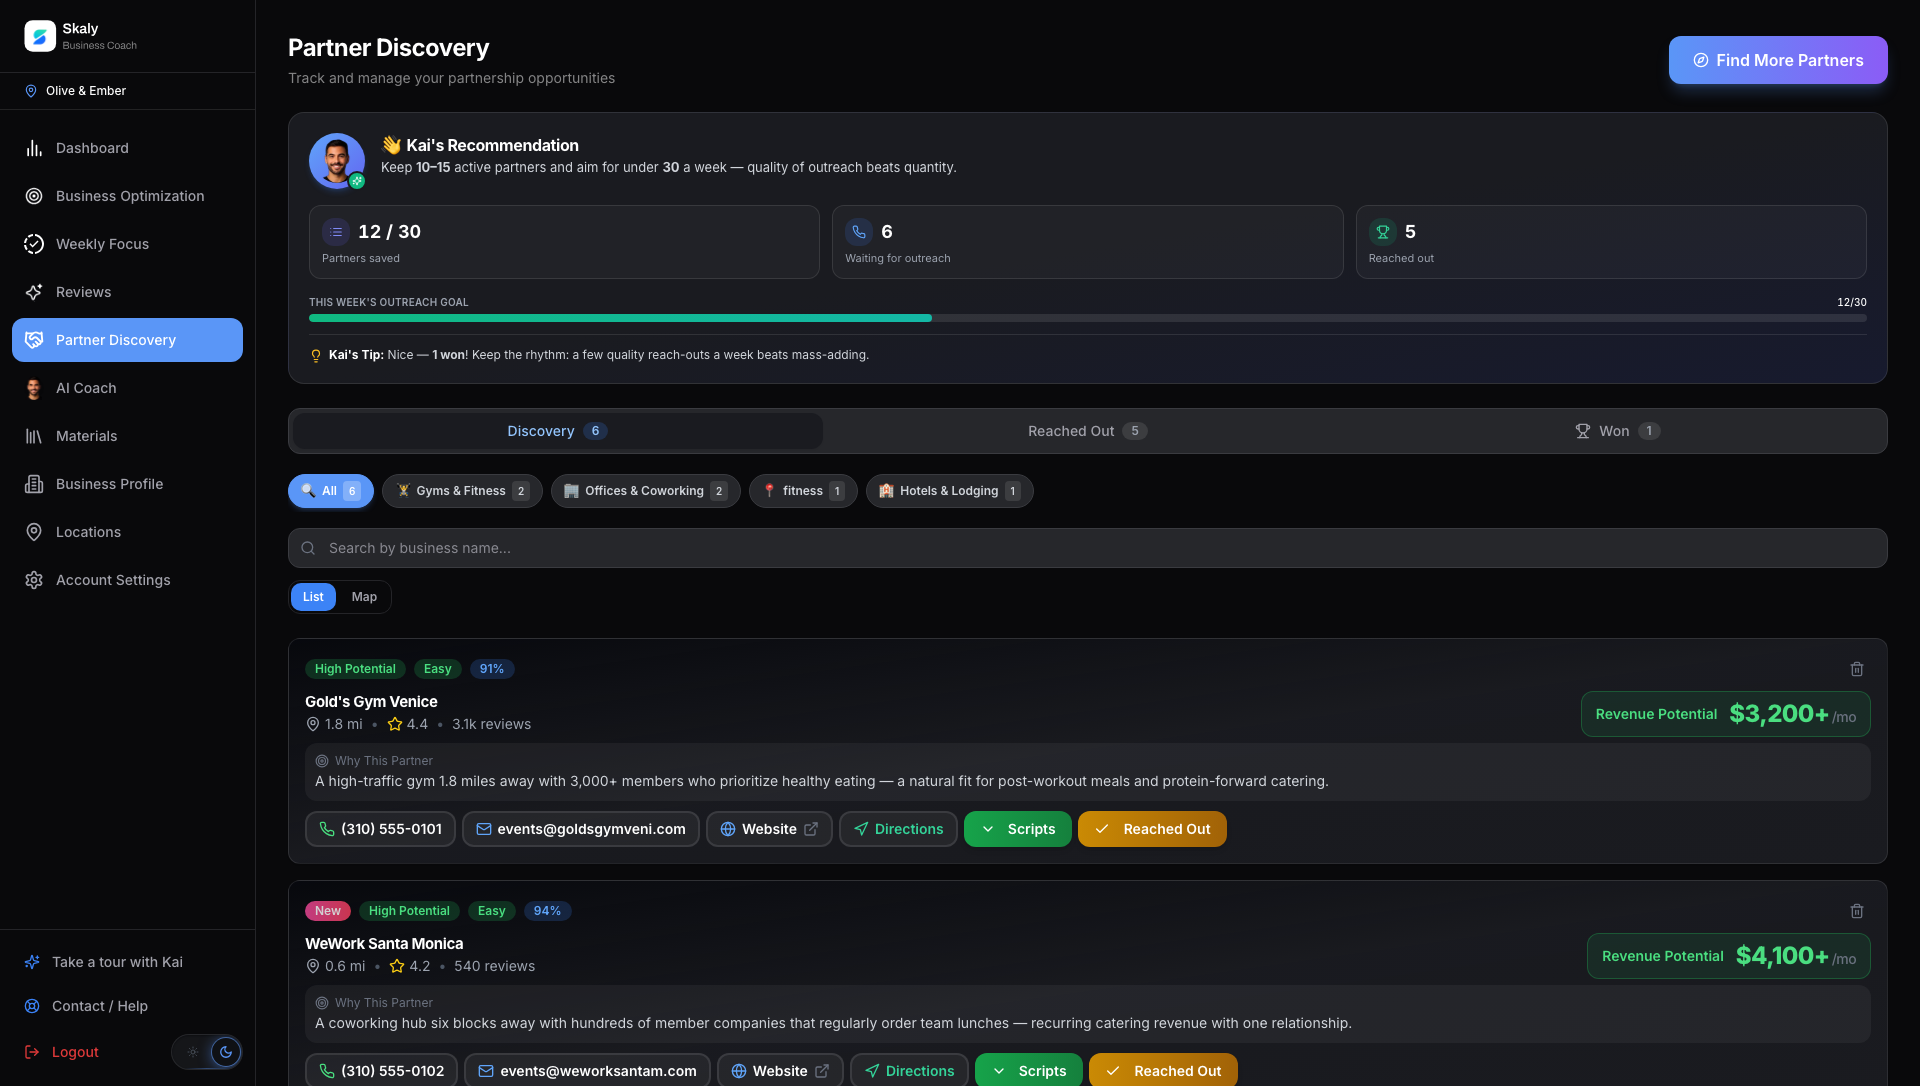Open the Won tab

pyautogui.click(x=1617, y=431)
